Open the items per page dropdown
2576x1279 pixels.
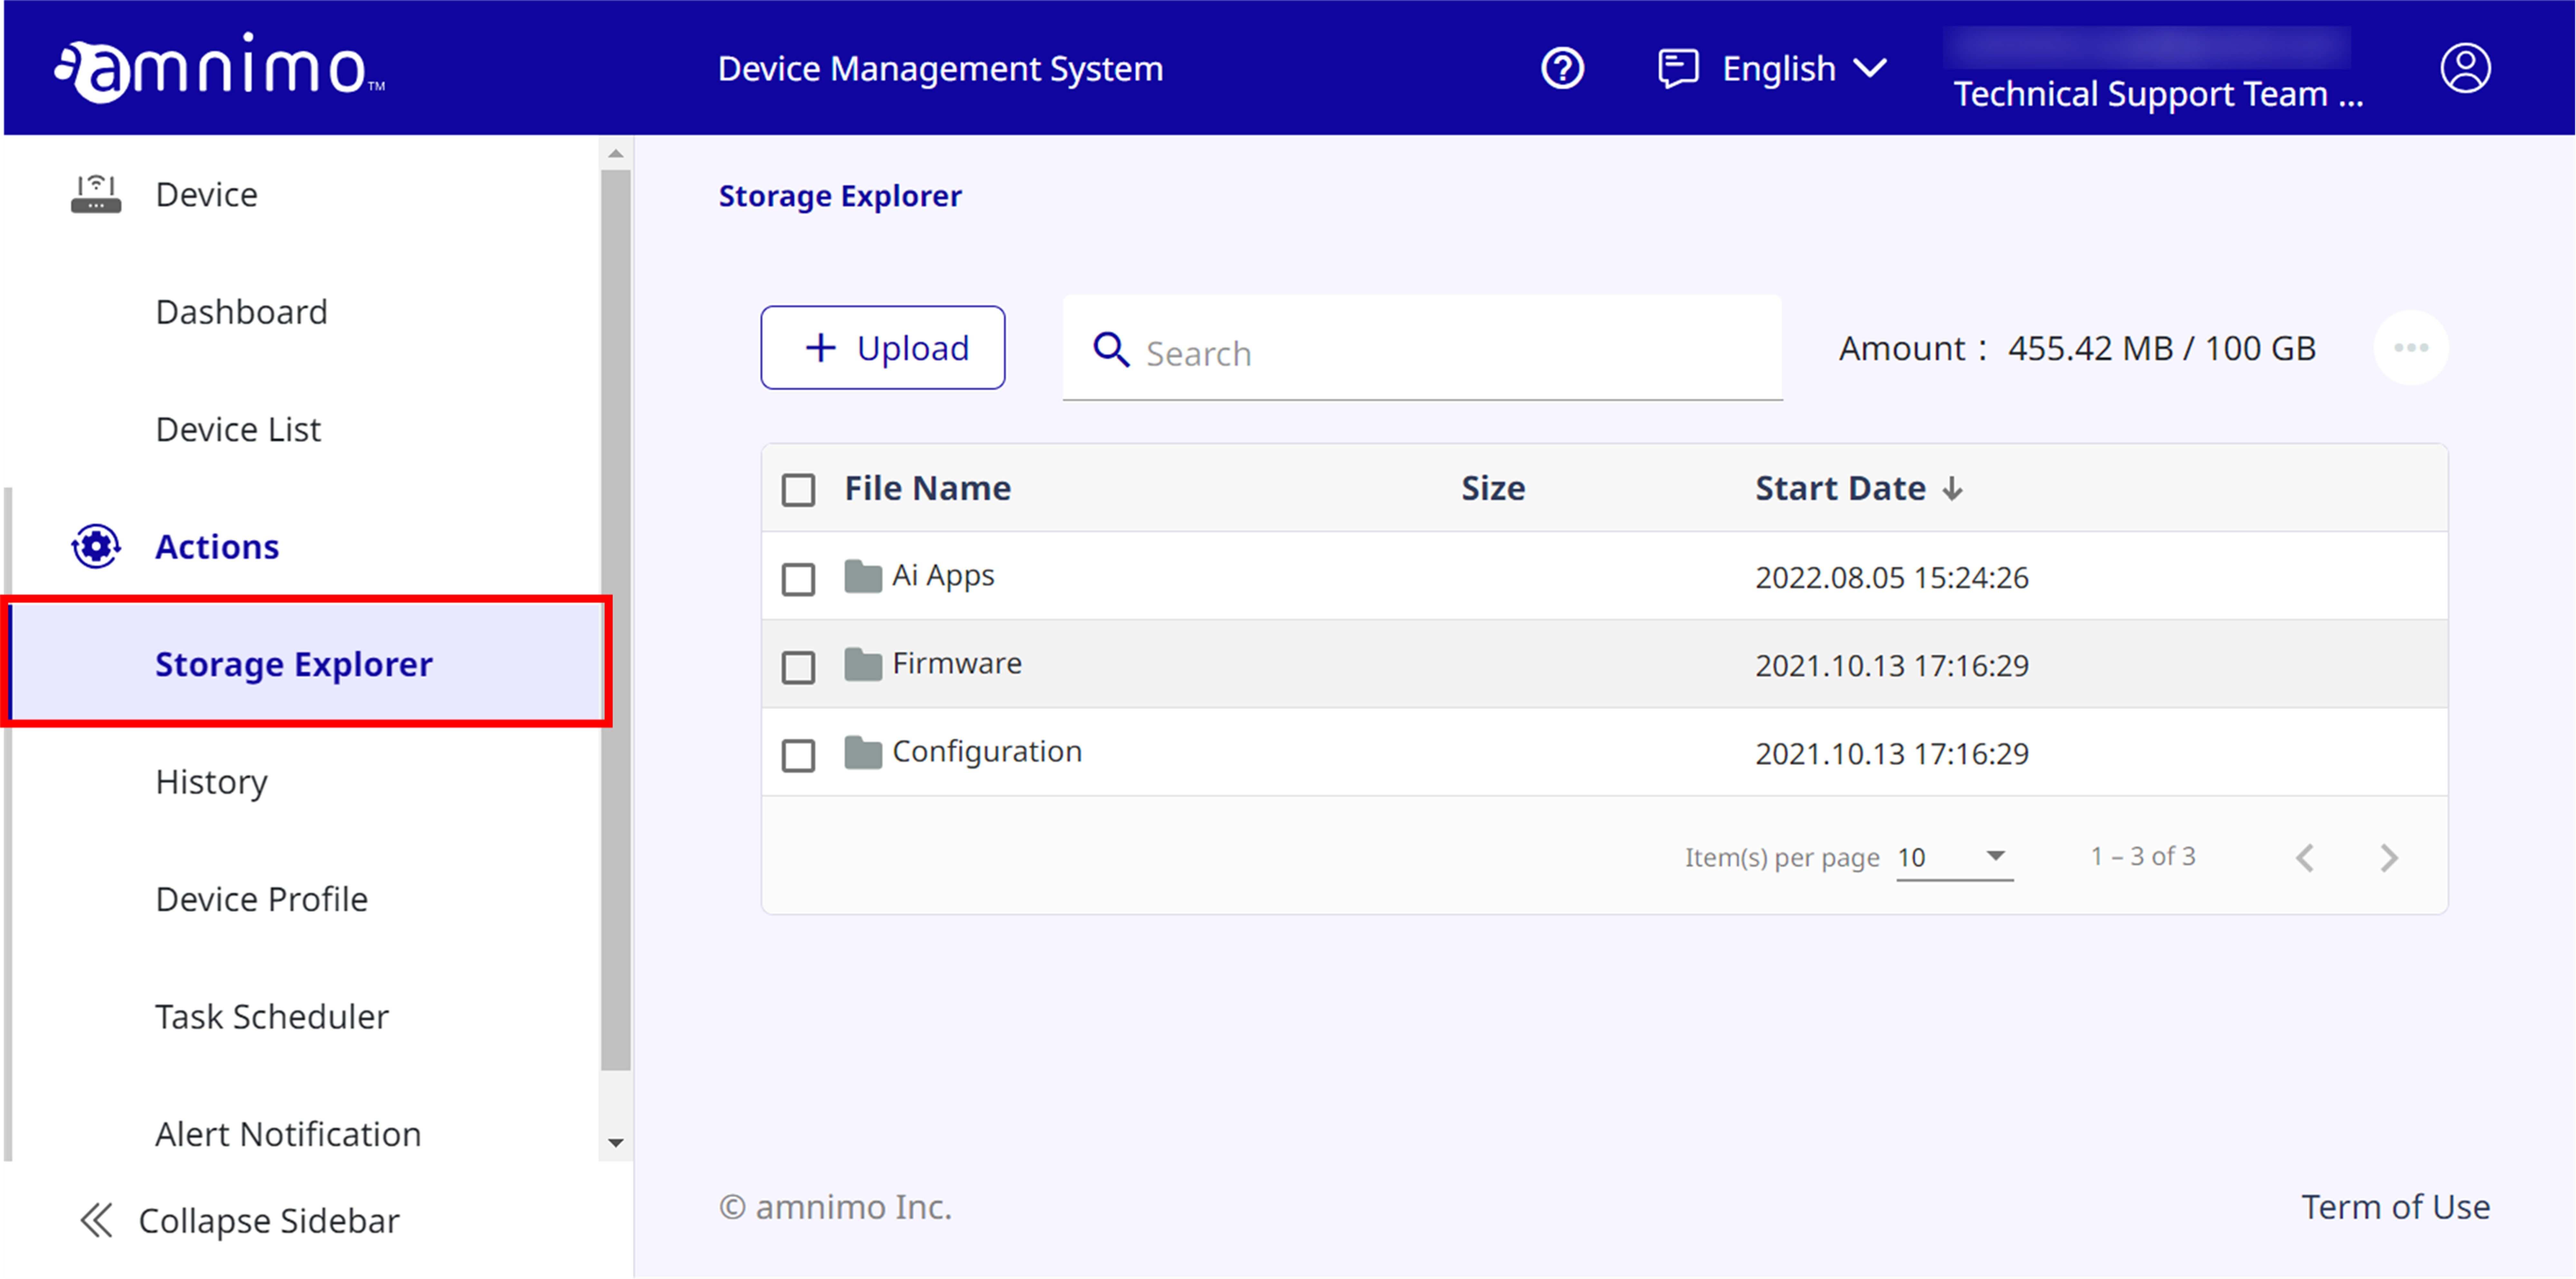pyautogui.click(x=1954, y=857)
